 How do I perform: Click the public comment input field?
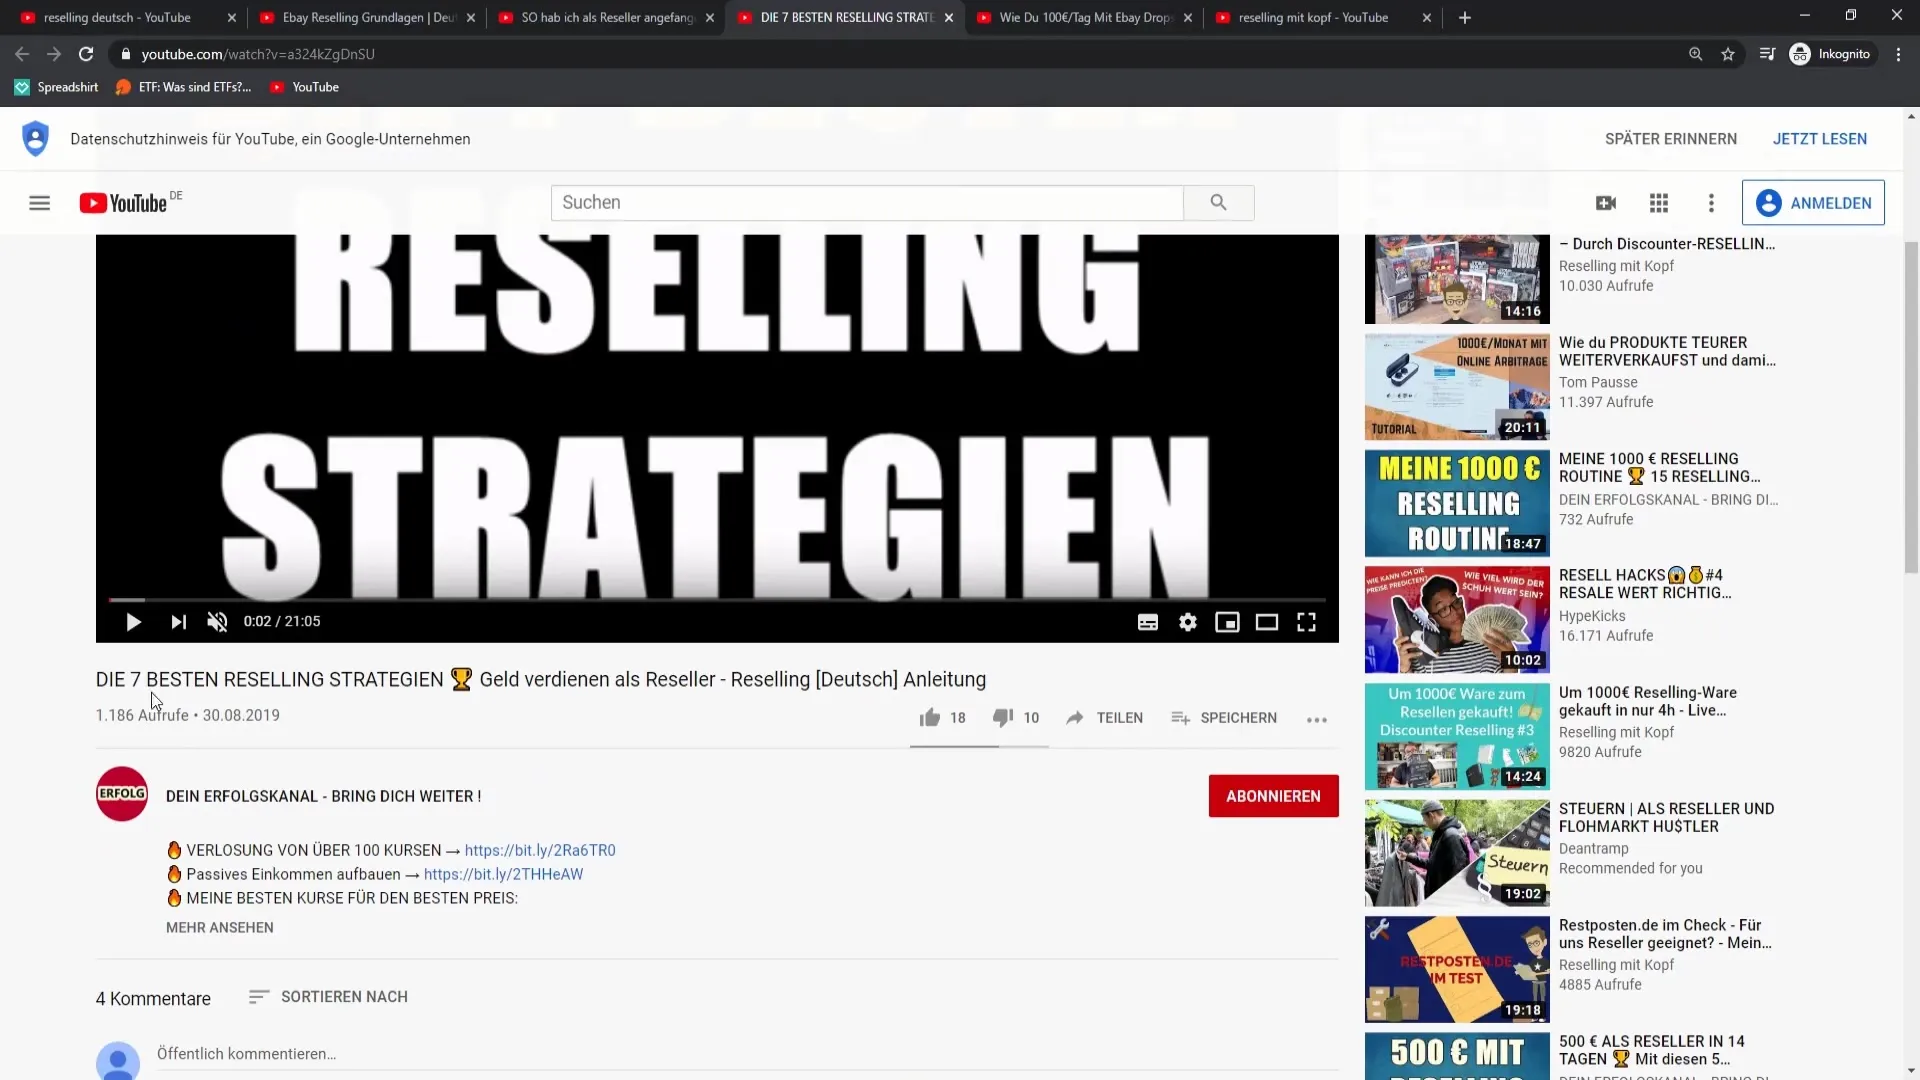[x=747, y=1054]
